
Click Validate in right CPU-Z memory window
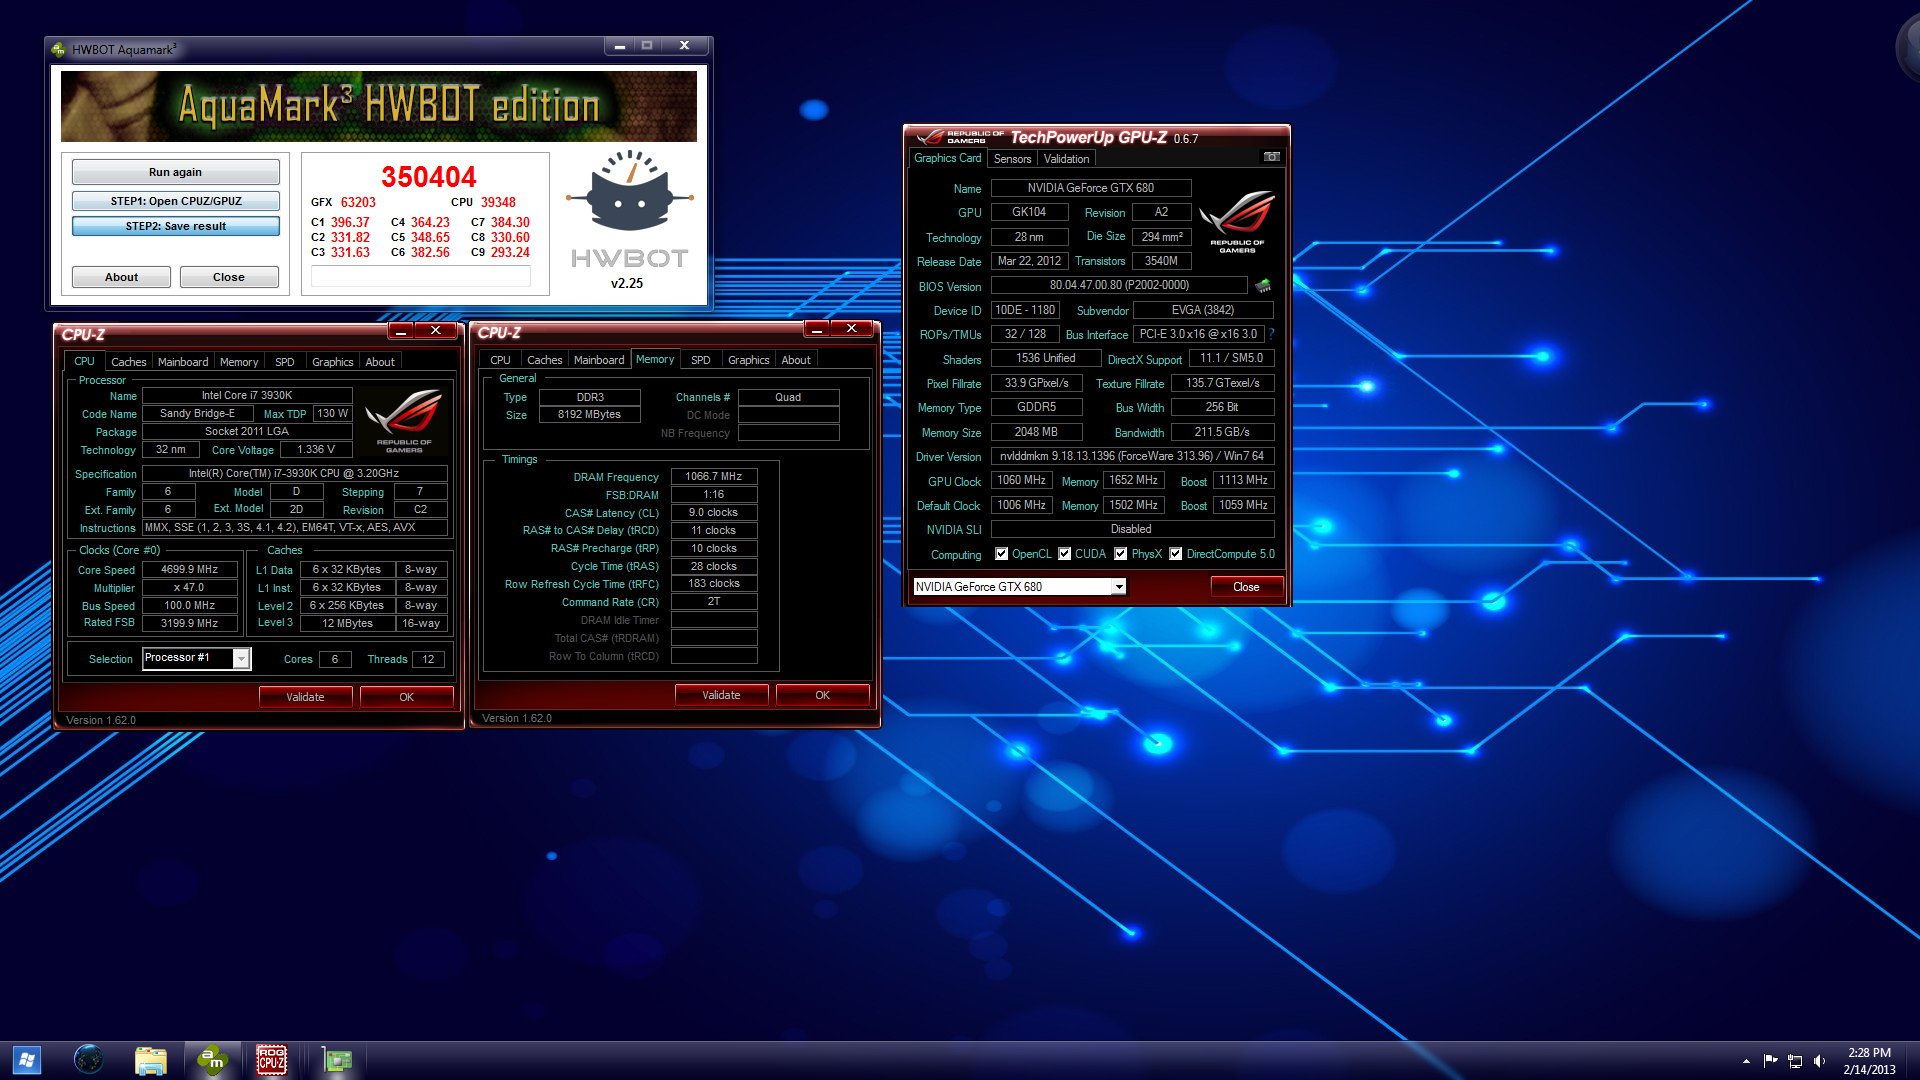point(721,695)
